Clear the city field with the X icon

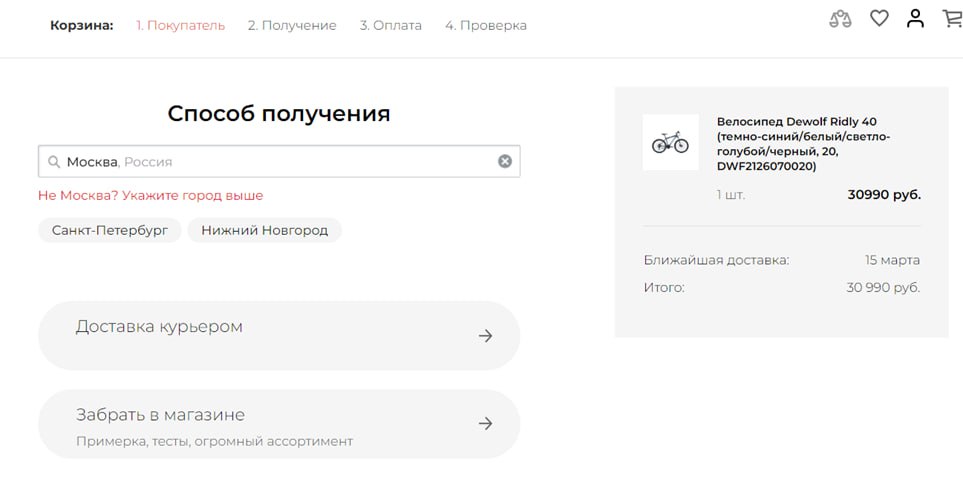coord(505,162)
